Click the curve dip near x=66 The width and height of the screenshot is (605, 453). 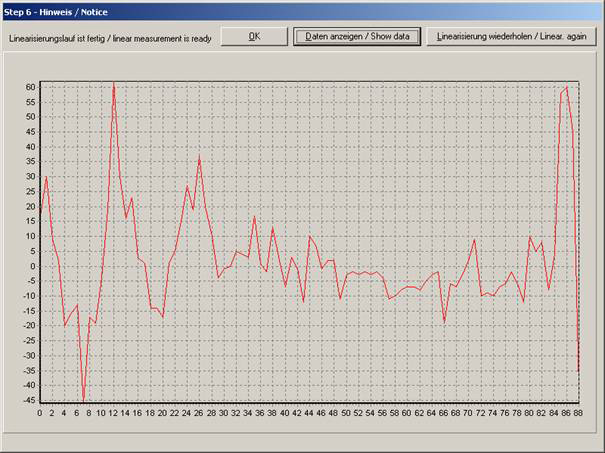(x=444, y=321)
